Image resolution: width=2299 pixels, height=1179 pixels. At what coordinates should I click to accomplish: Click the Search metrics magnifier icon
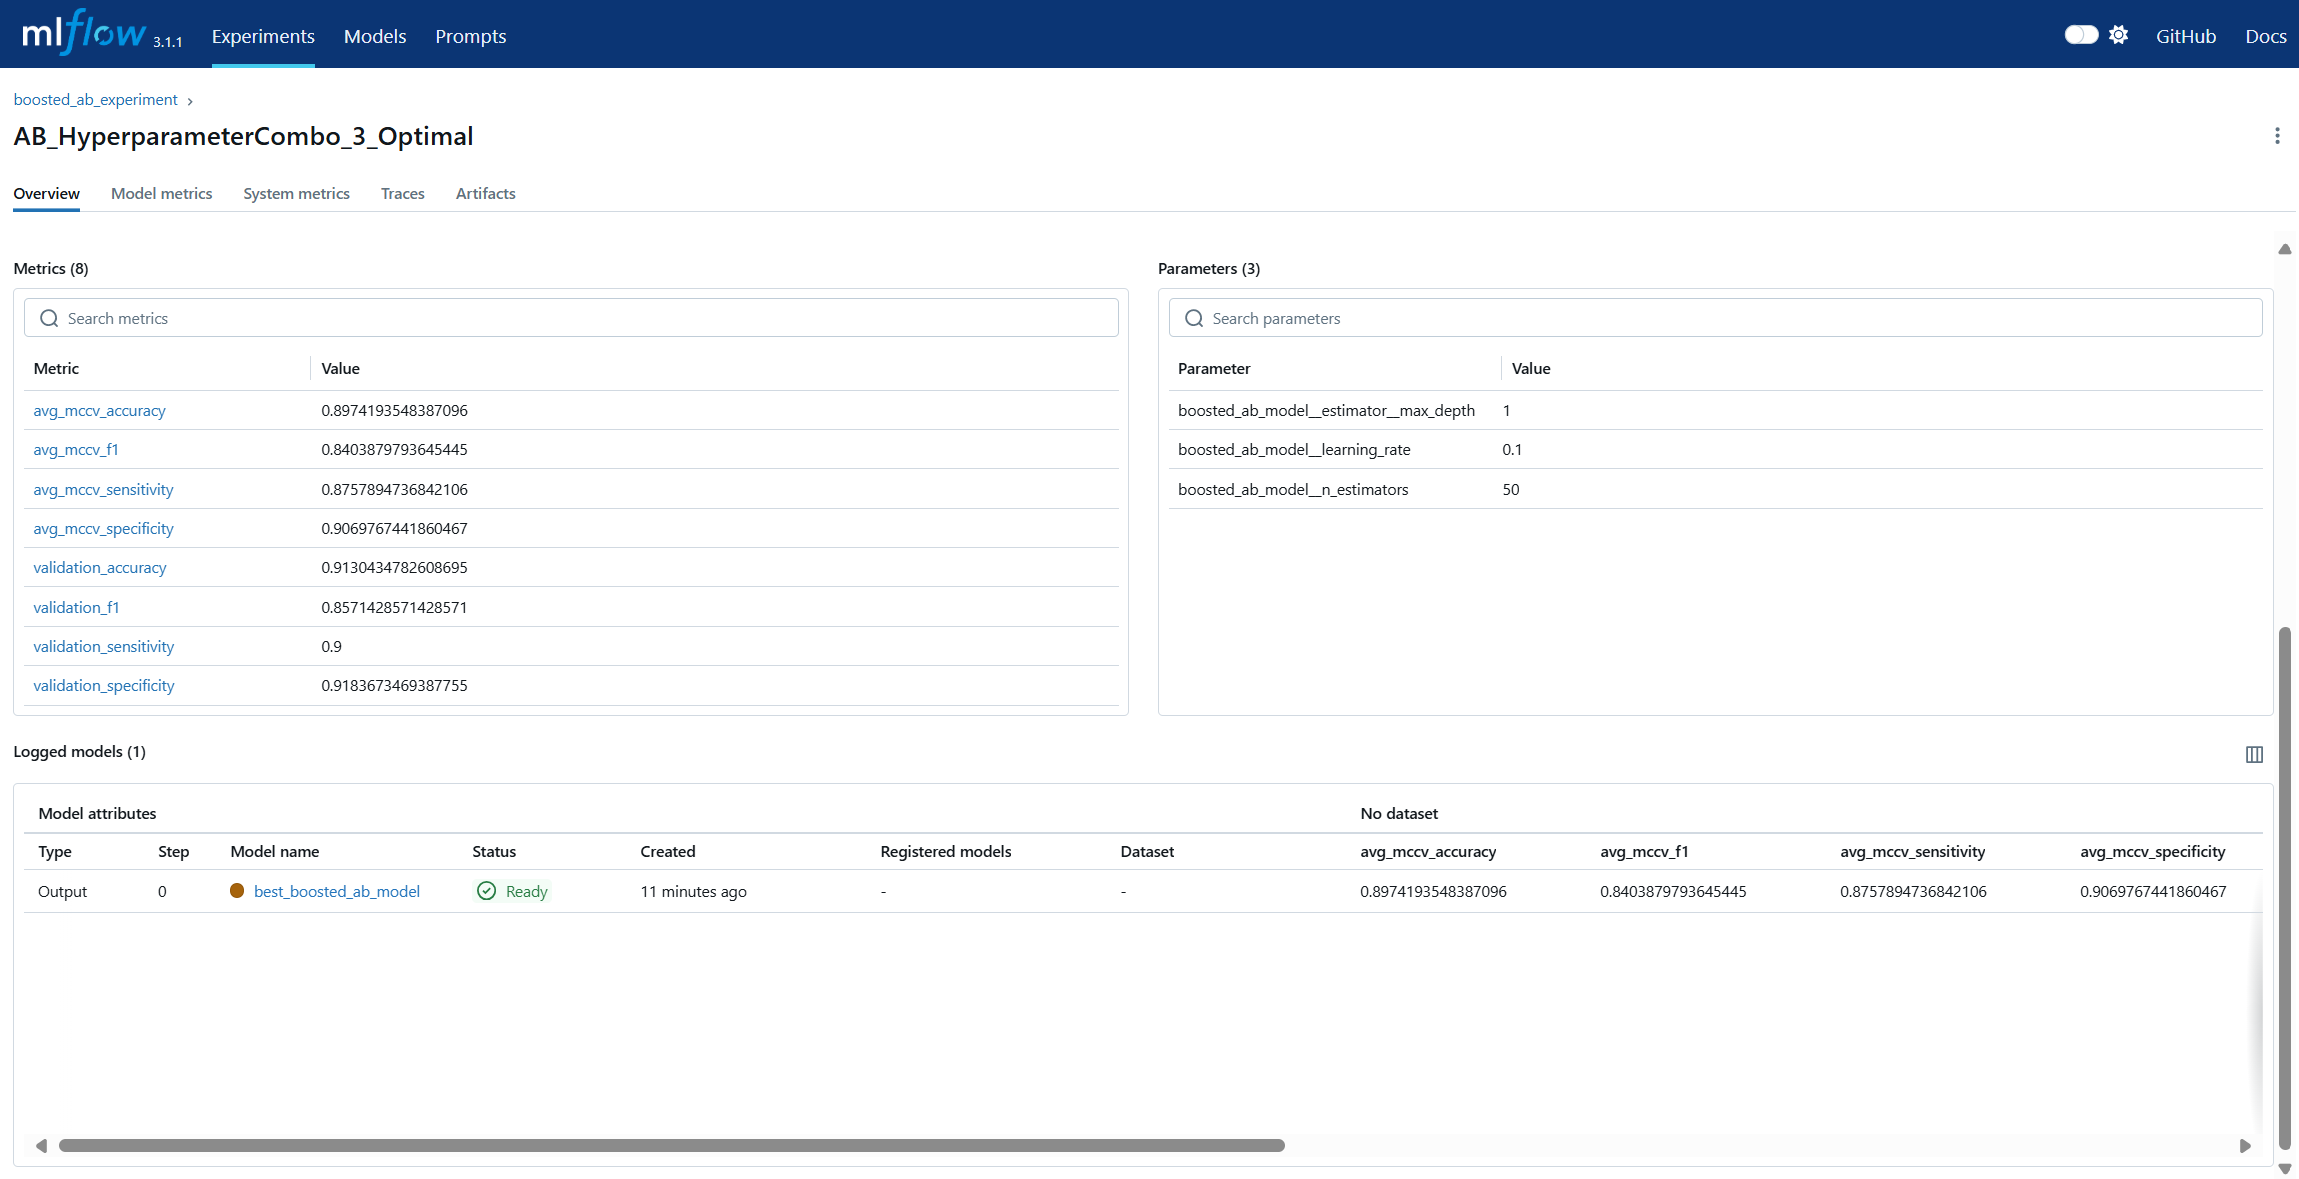coord(49,318)
